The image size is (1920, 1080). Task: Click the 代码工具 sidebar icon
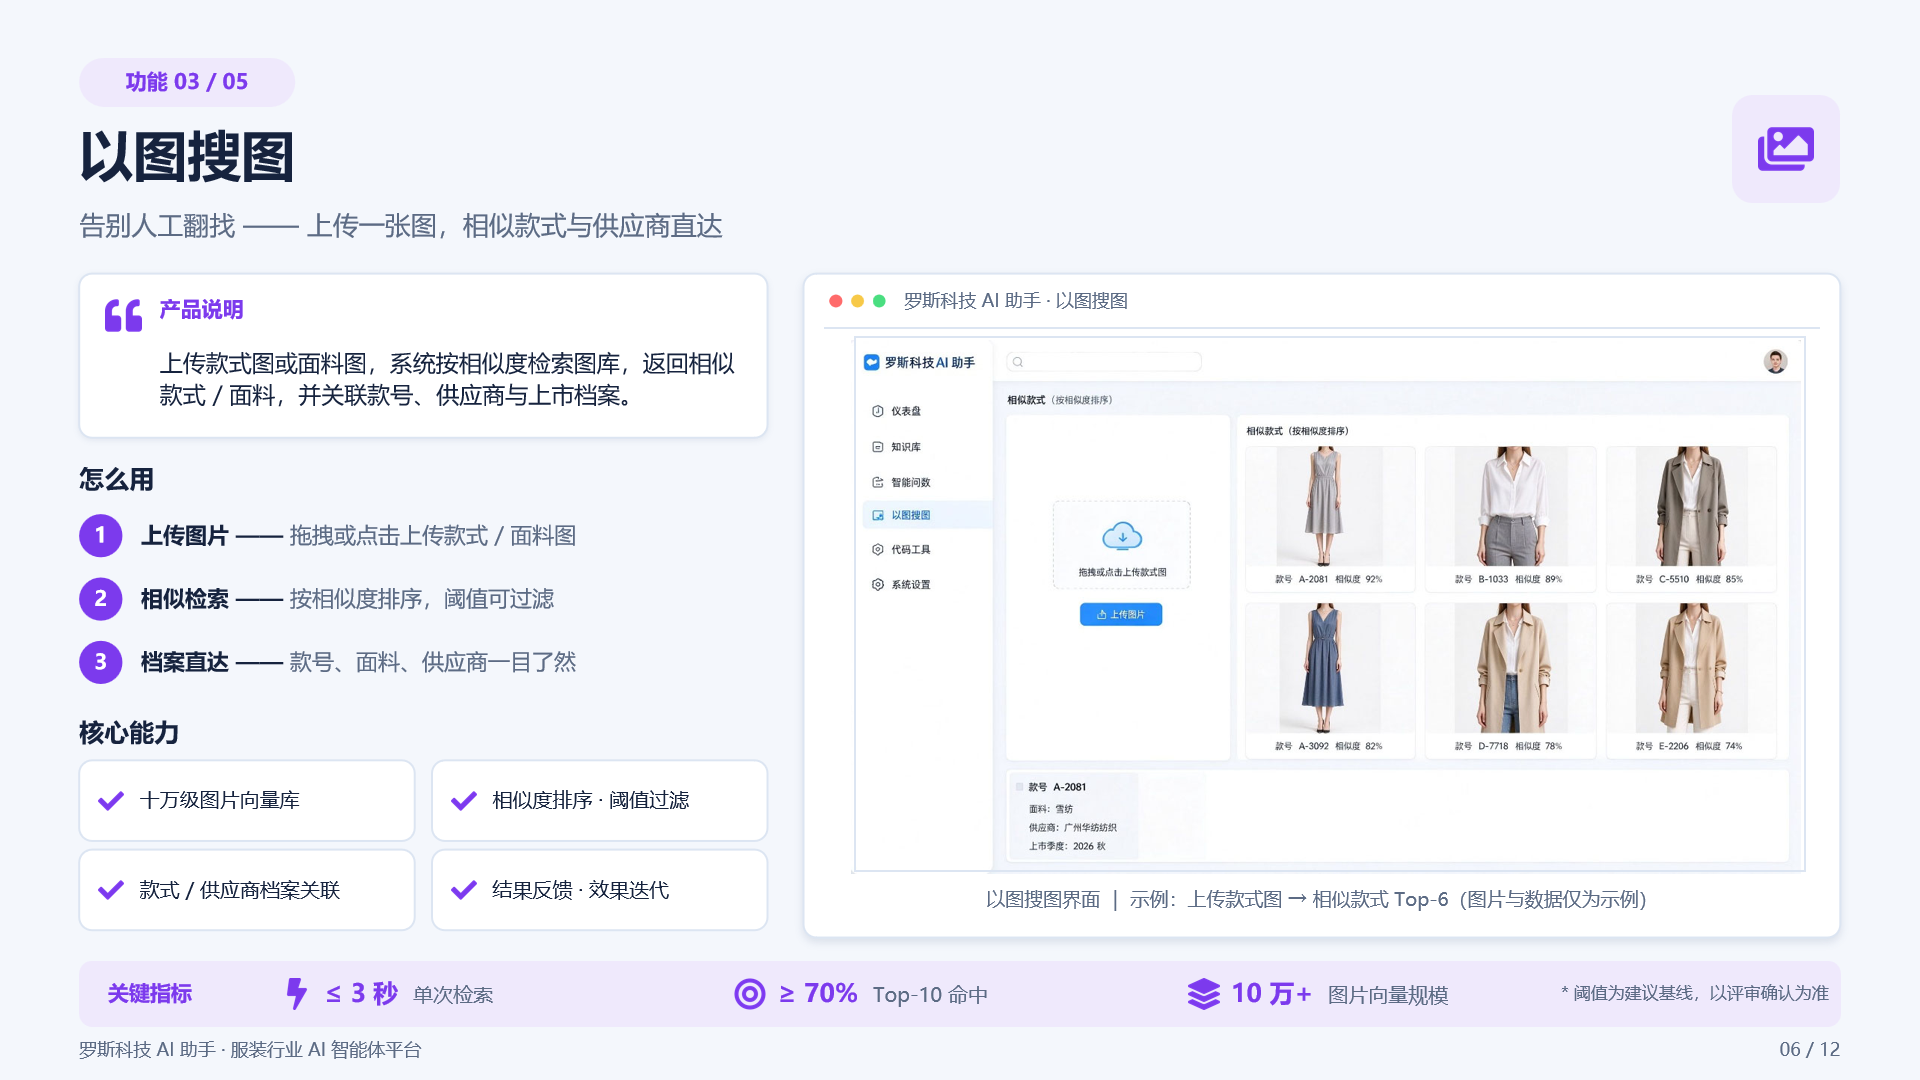pyautogui.click(x=877, y=549)
